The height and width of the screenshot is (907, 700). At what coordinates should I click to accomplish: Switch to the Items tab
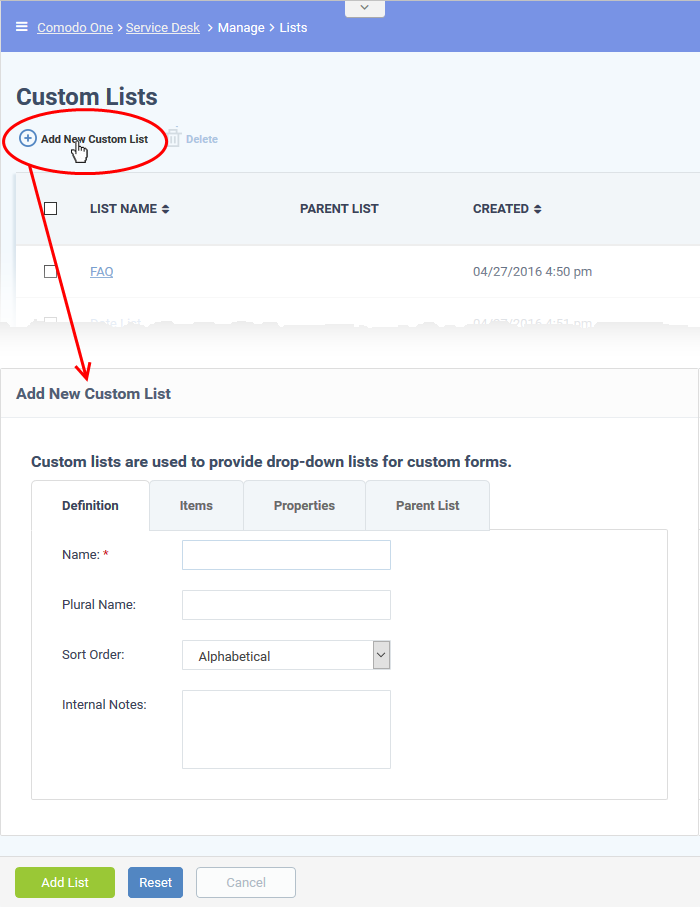tap(196, 506)
